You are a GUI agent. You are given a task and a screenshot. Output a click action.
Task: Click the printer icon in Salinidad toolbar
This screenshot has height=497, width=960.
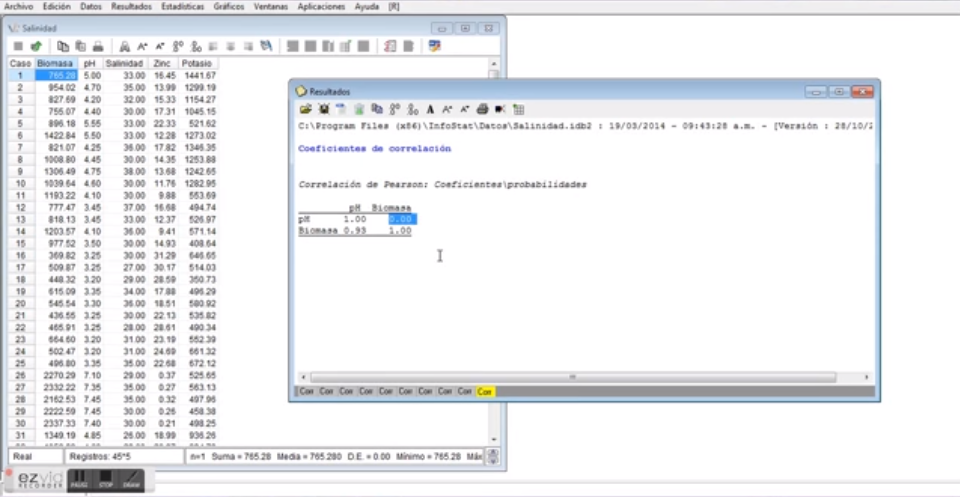click(x=98, y=46)
